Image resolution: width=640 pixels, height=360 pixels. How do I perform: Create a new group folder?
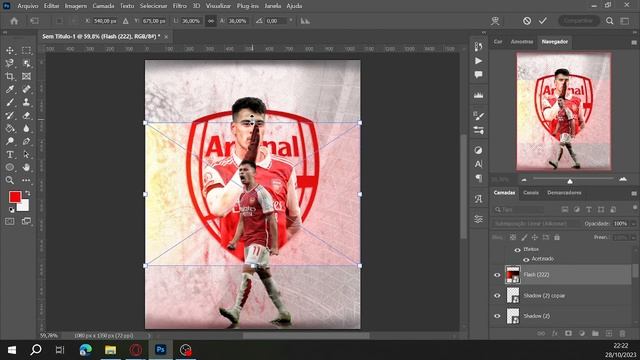coord(595,333)
